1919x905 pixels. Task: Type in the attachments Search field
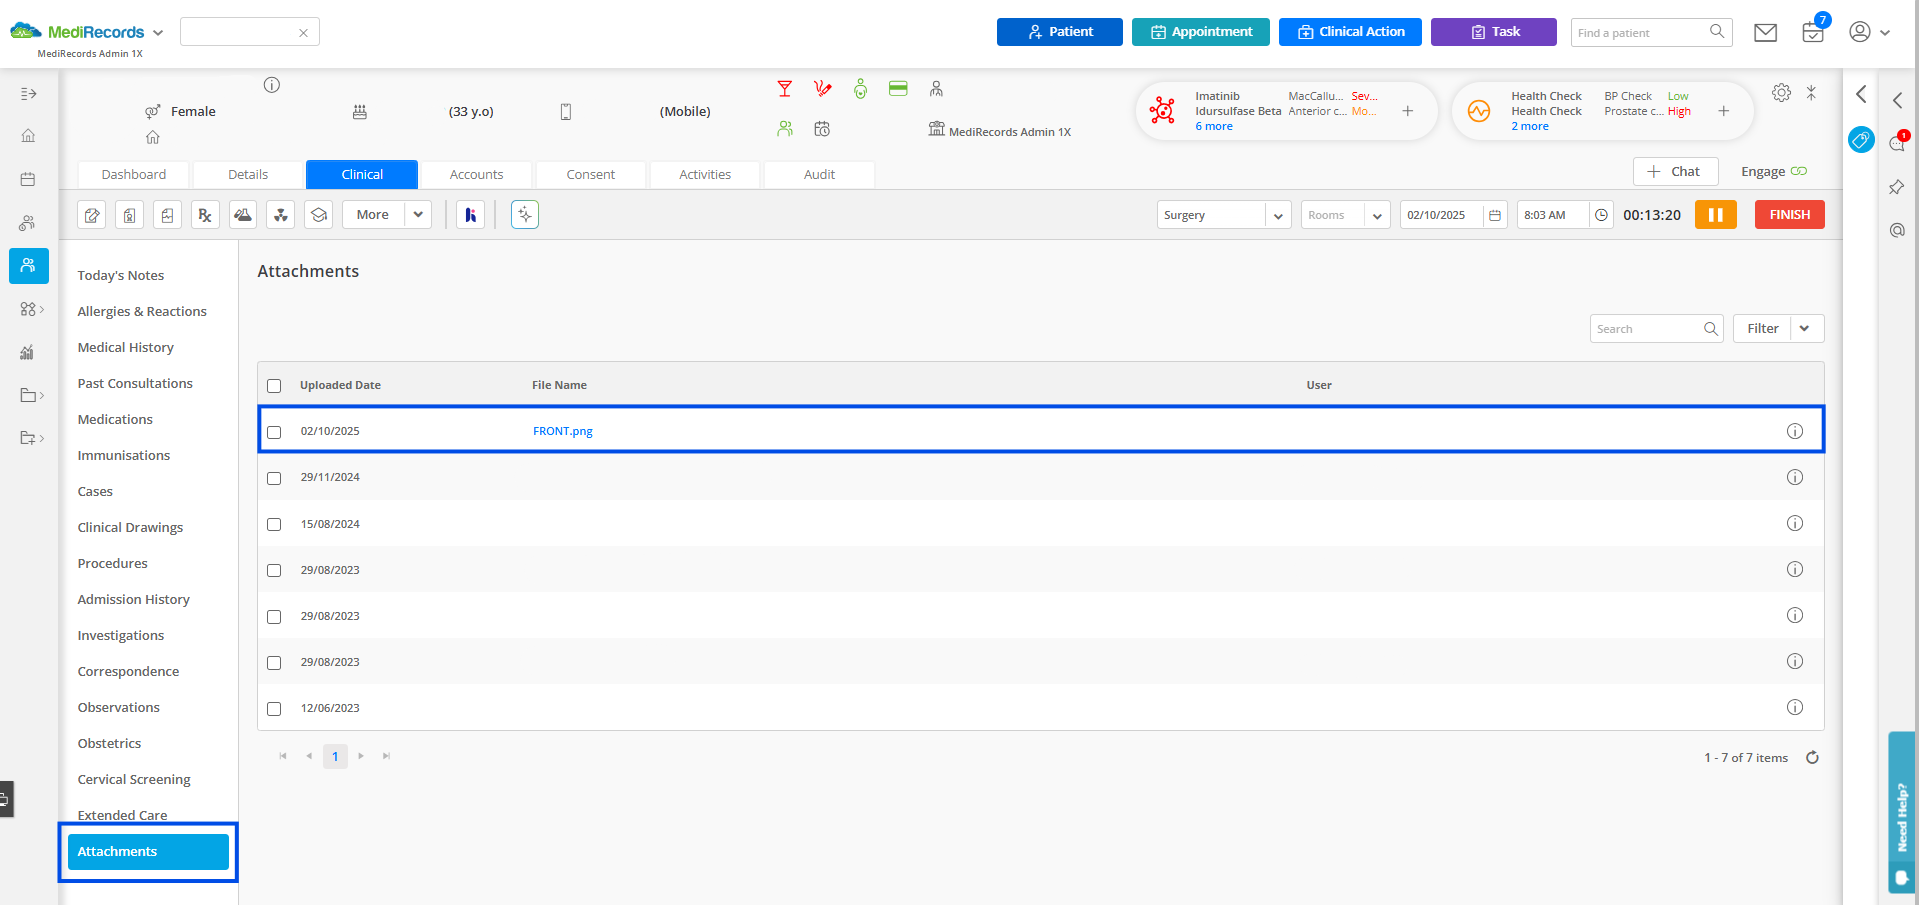pyautogui.click(x=1645, y=328)
